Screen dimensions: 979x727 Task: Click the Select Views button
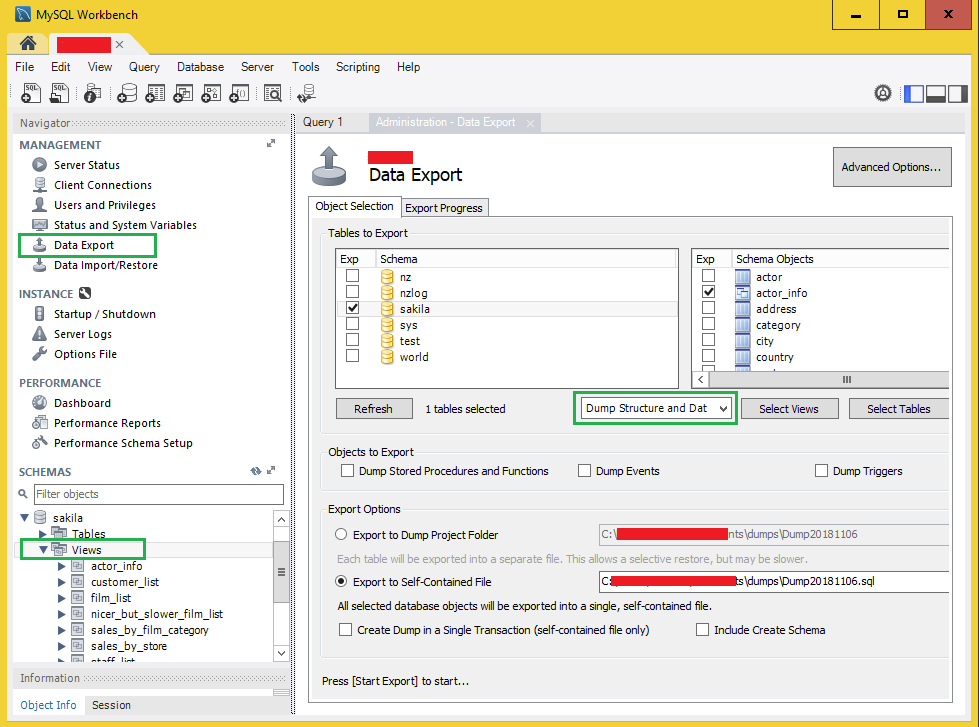coord(789,408)
